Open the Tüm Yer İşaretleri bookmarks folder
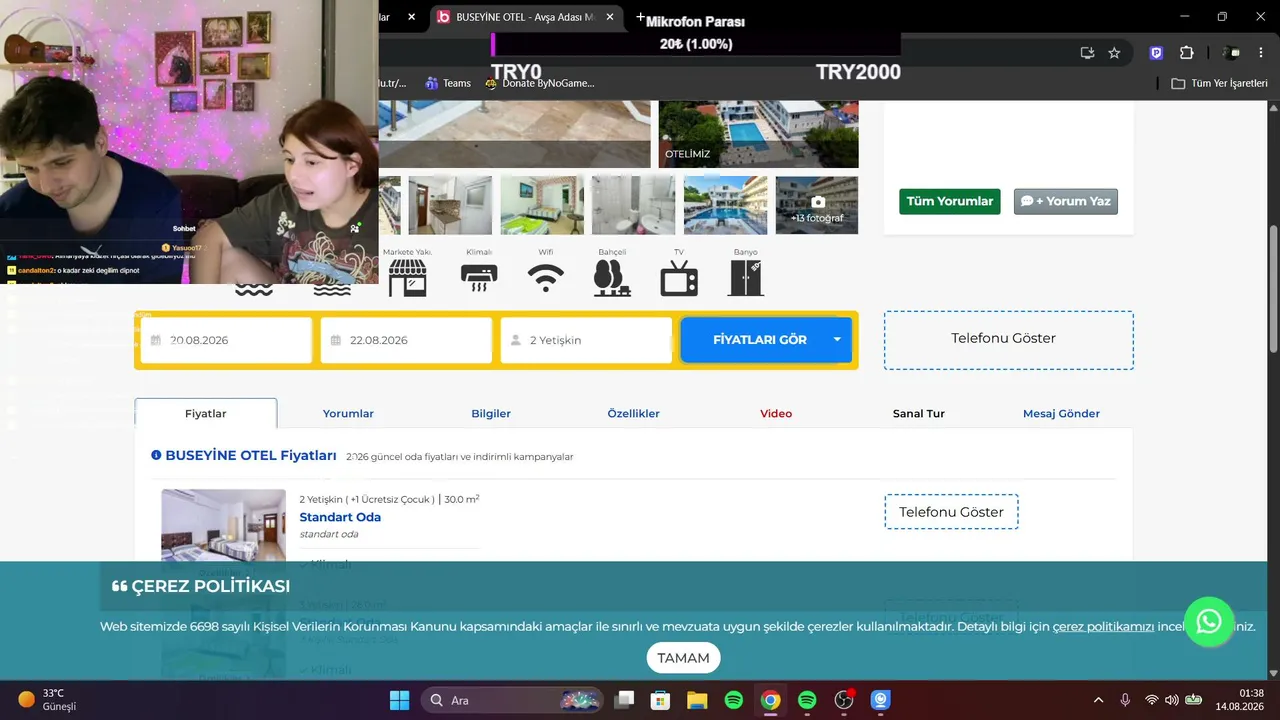The width and height of the screenshot is (1280, 720). point(1220,83)
